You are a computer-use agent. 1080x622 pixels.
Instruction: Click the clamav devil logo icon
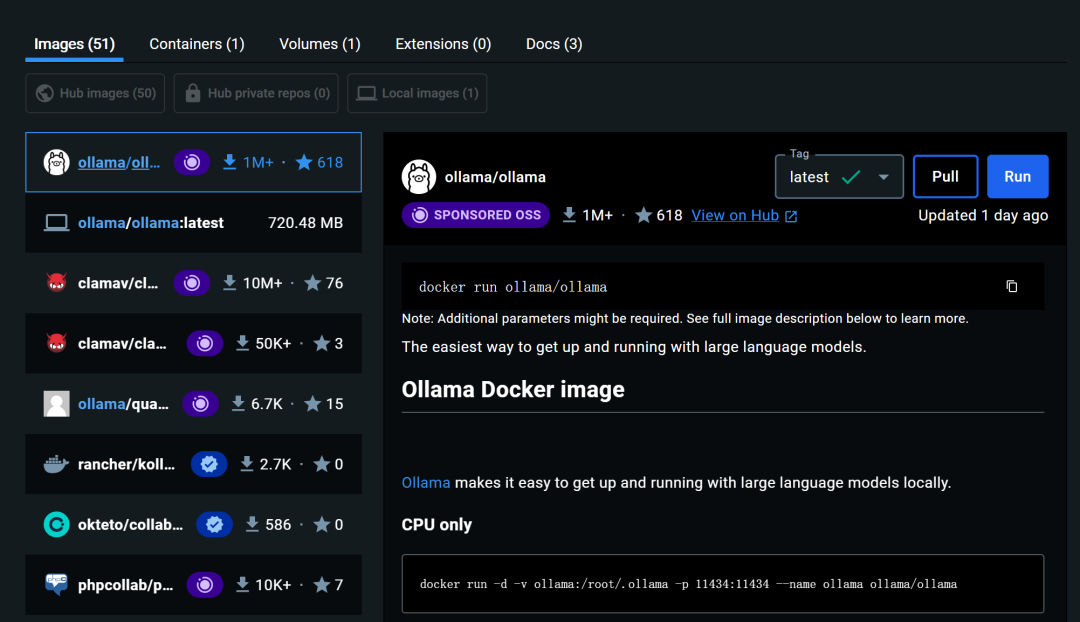click(56, 282)
